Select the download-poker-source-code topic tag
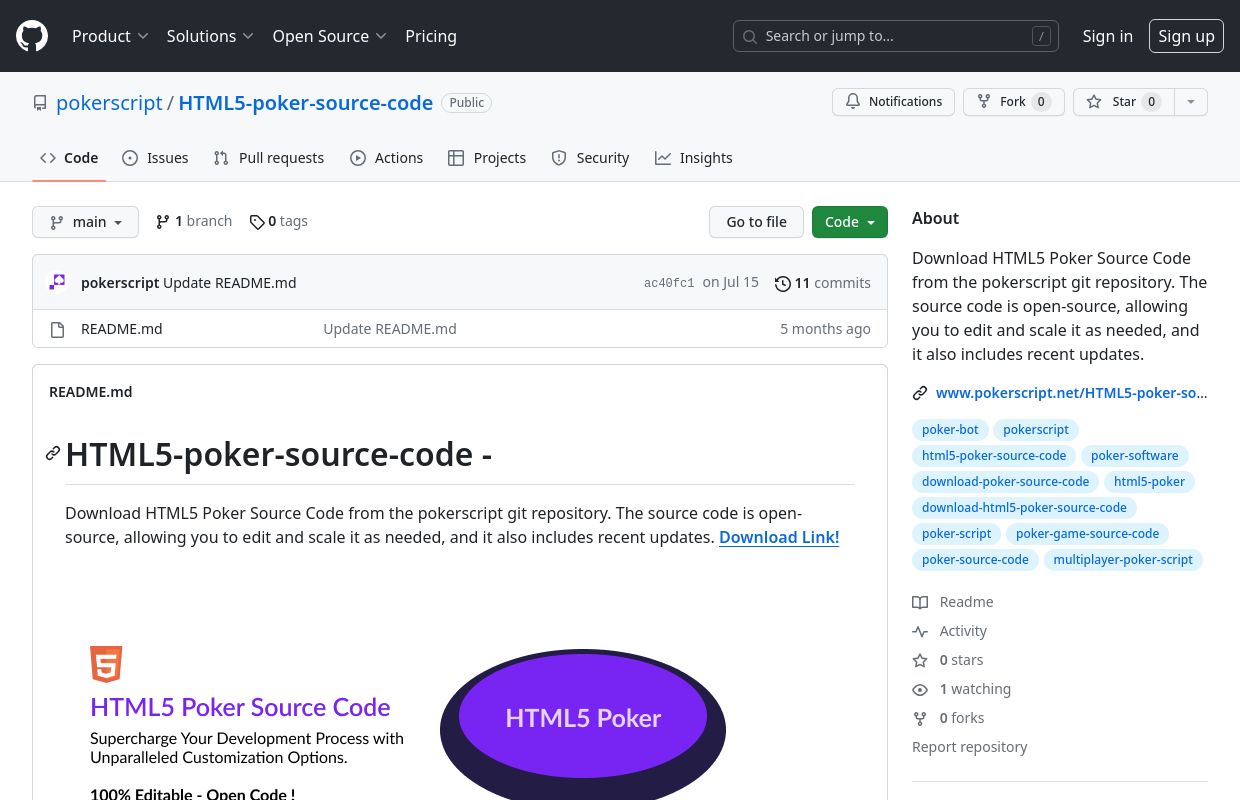 1006,481
